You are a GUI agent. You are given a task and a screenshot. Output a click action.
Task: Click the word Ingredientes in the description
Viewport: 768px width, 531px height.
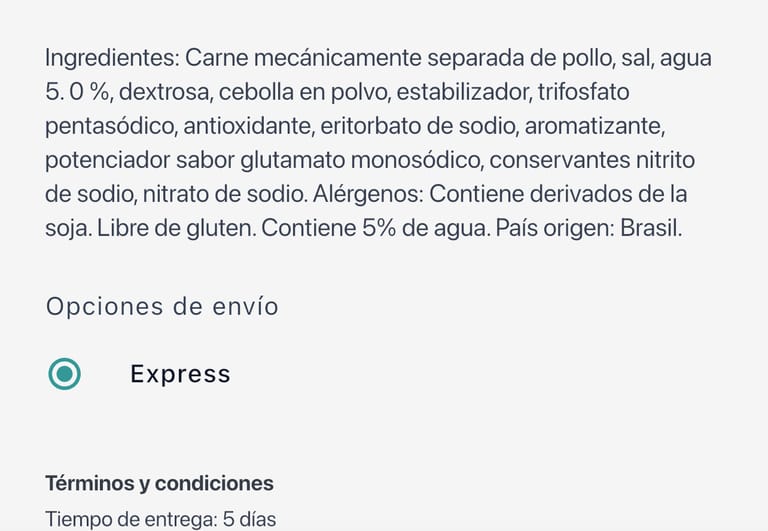pyautogui.click(x=110, y=58)
